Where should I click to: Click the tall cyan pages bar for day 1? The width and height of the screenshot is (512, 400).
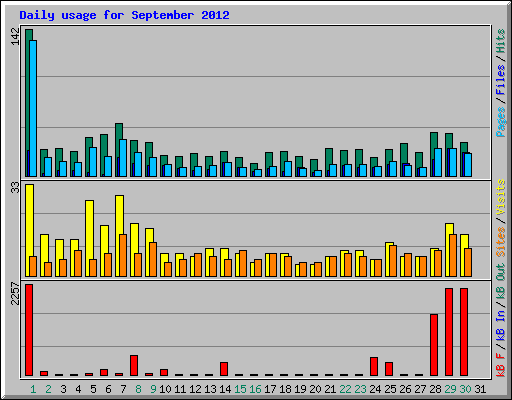click(33, 108)
